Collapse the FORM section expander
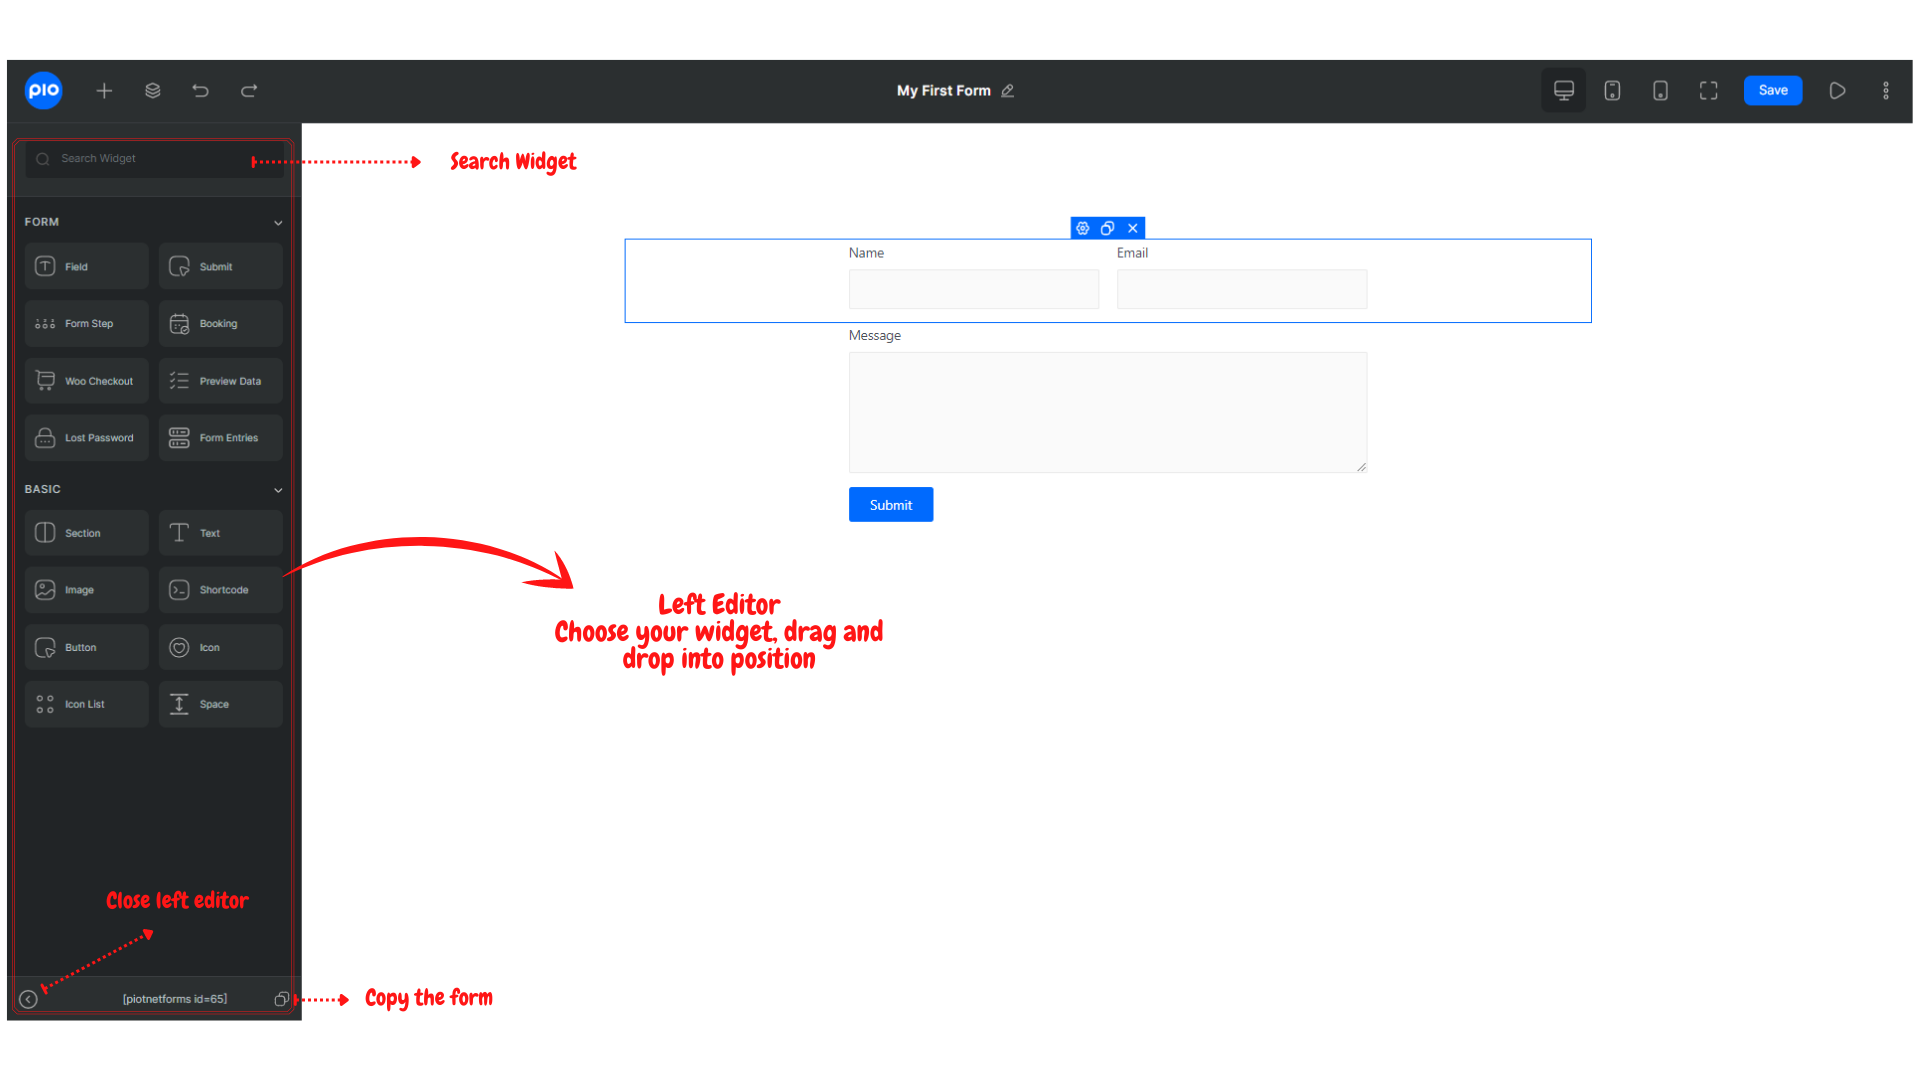The height and width of the screenshot is (1080, 1920). (278, 222)
